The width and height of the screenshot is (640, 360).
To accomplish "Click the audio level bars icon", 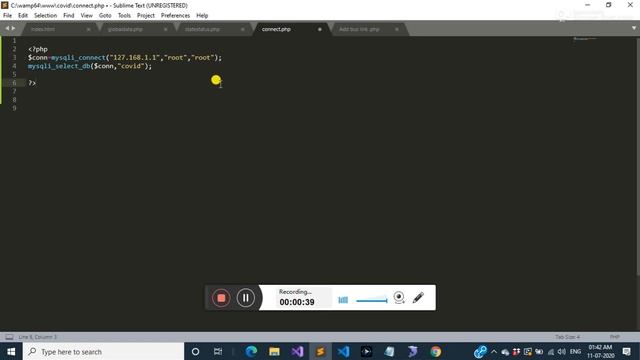I will [343, 300].
